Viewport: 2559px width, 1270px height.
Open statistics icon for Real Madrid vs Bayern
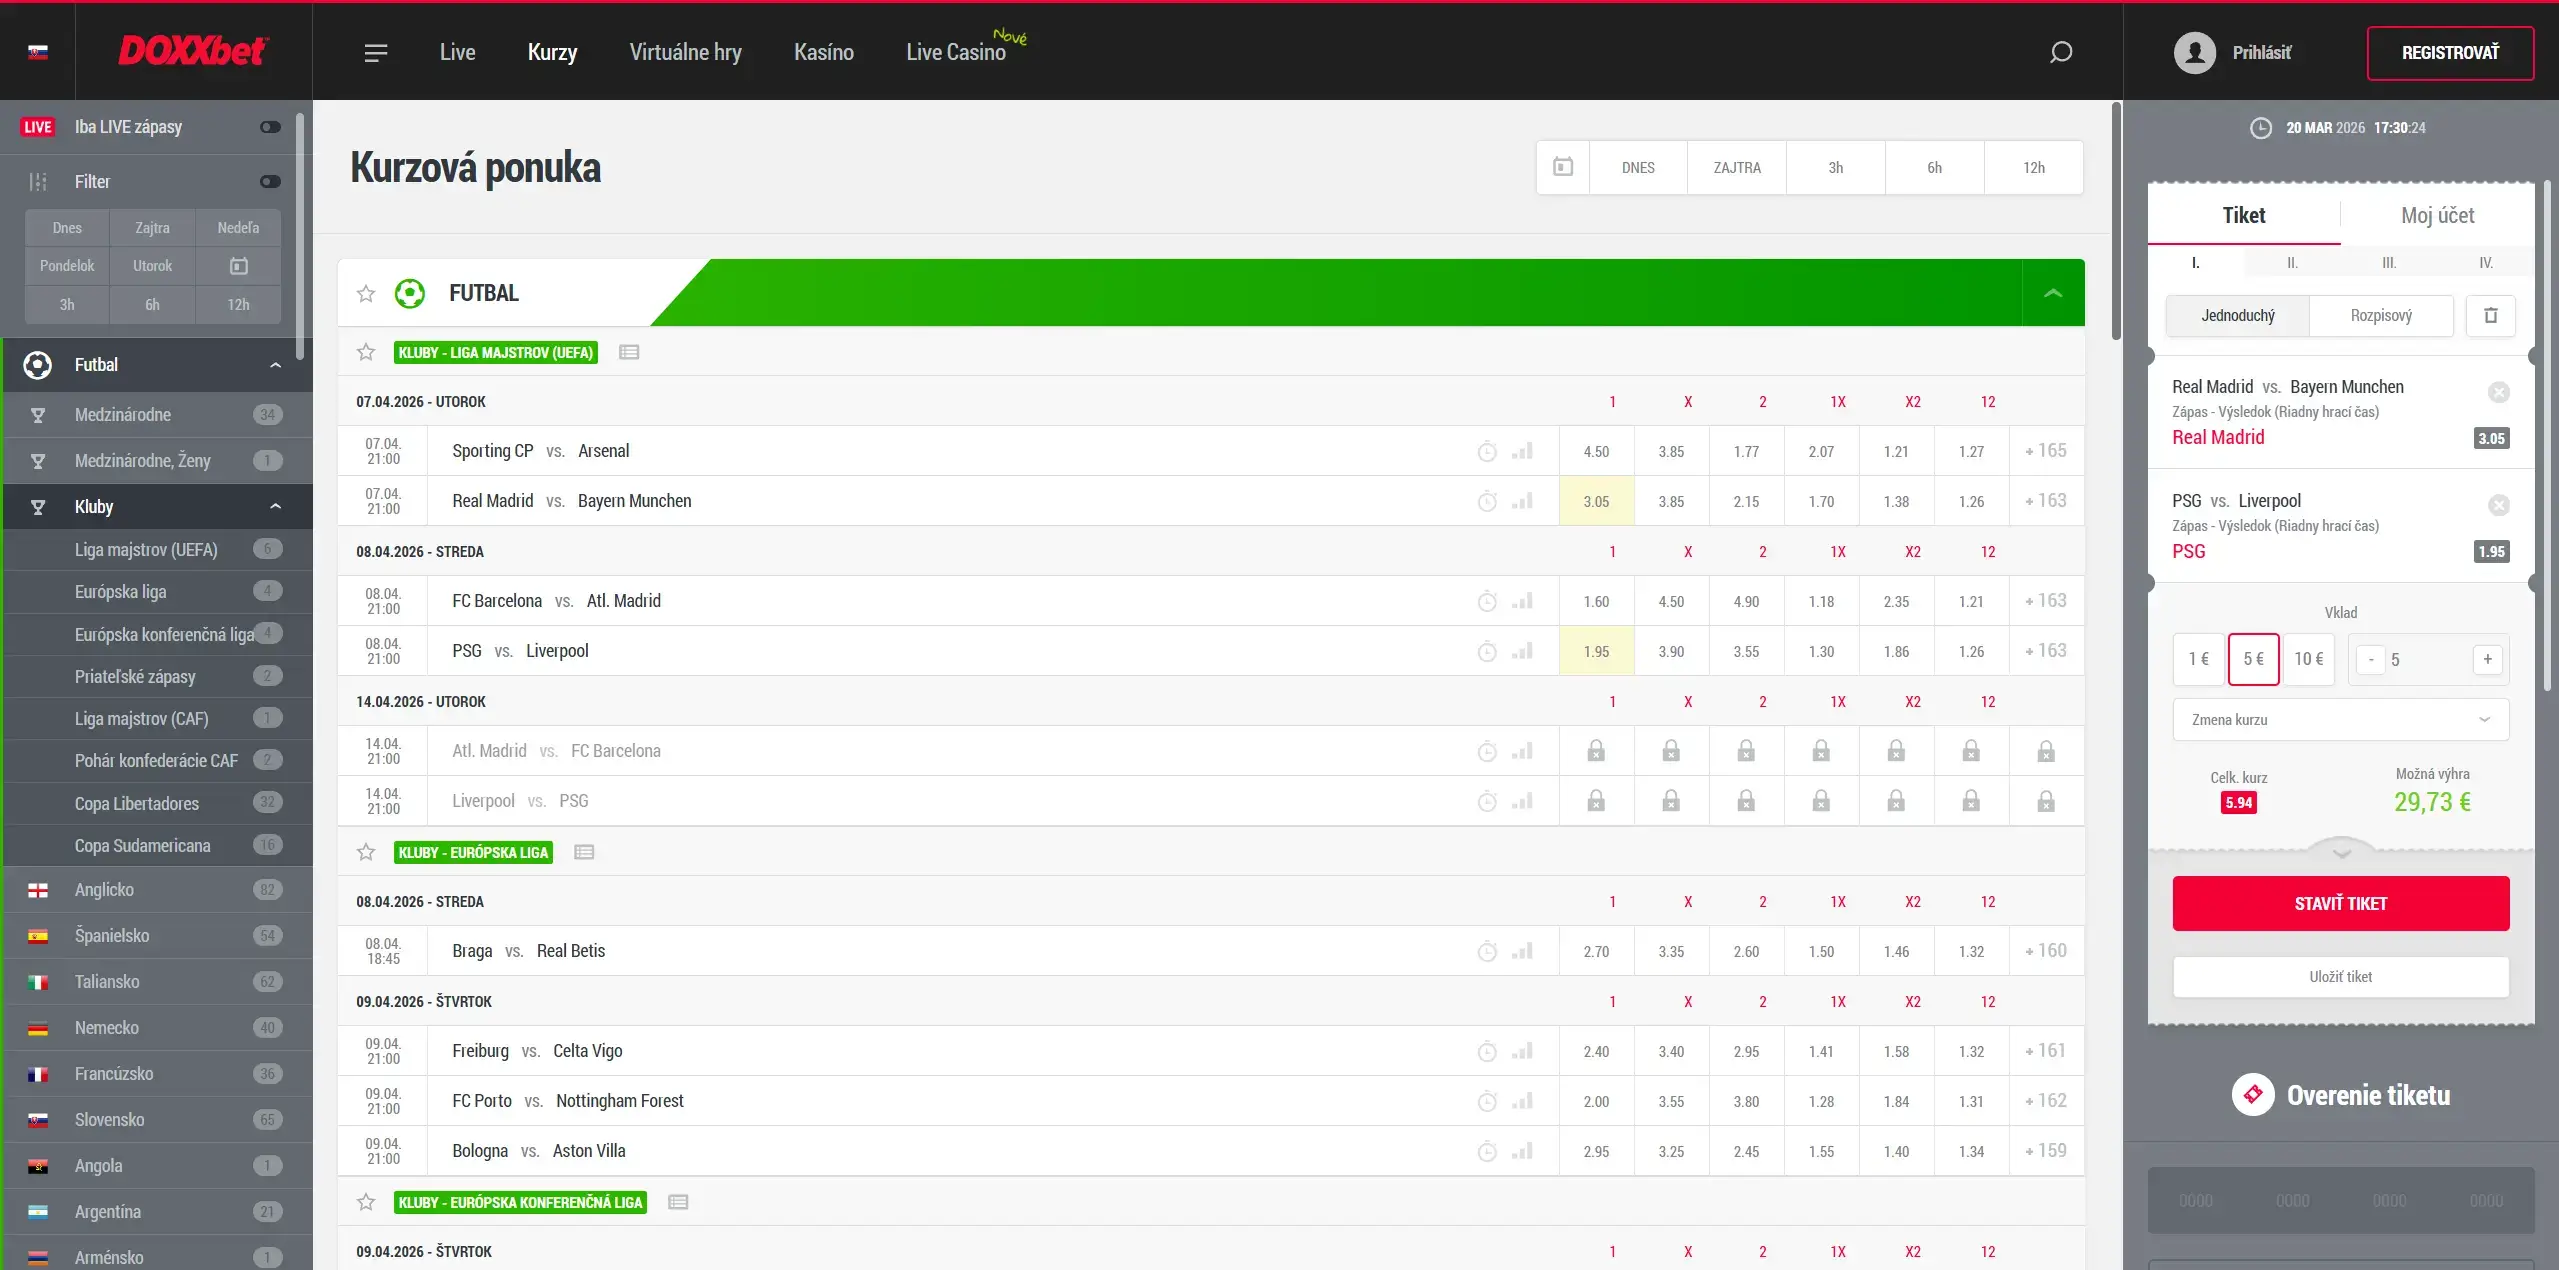[x=1523, y=501]
